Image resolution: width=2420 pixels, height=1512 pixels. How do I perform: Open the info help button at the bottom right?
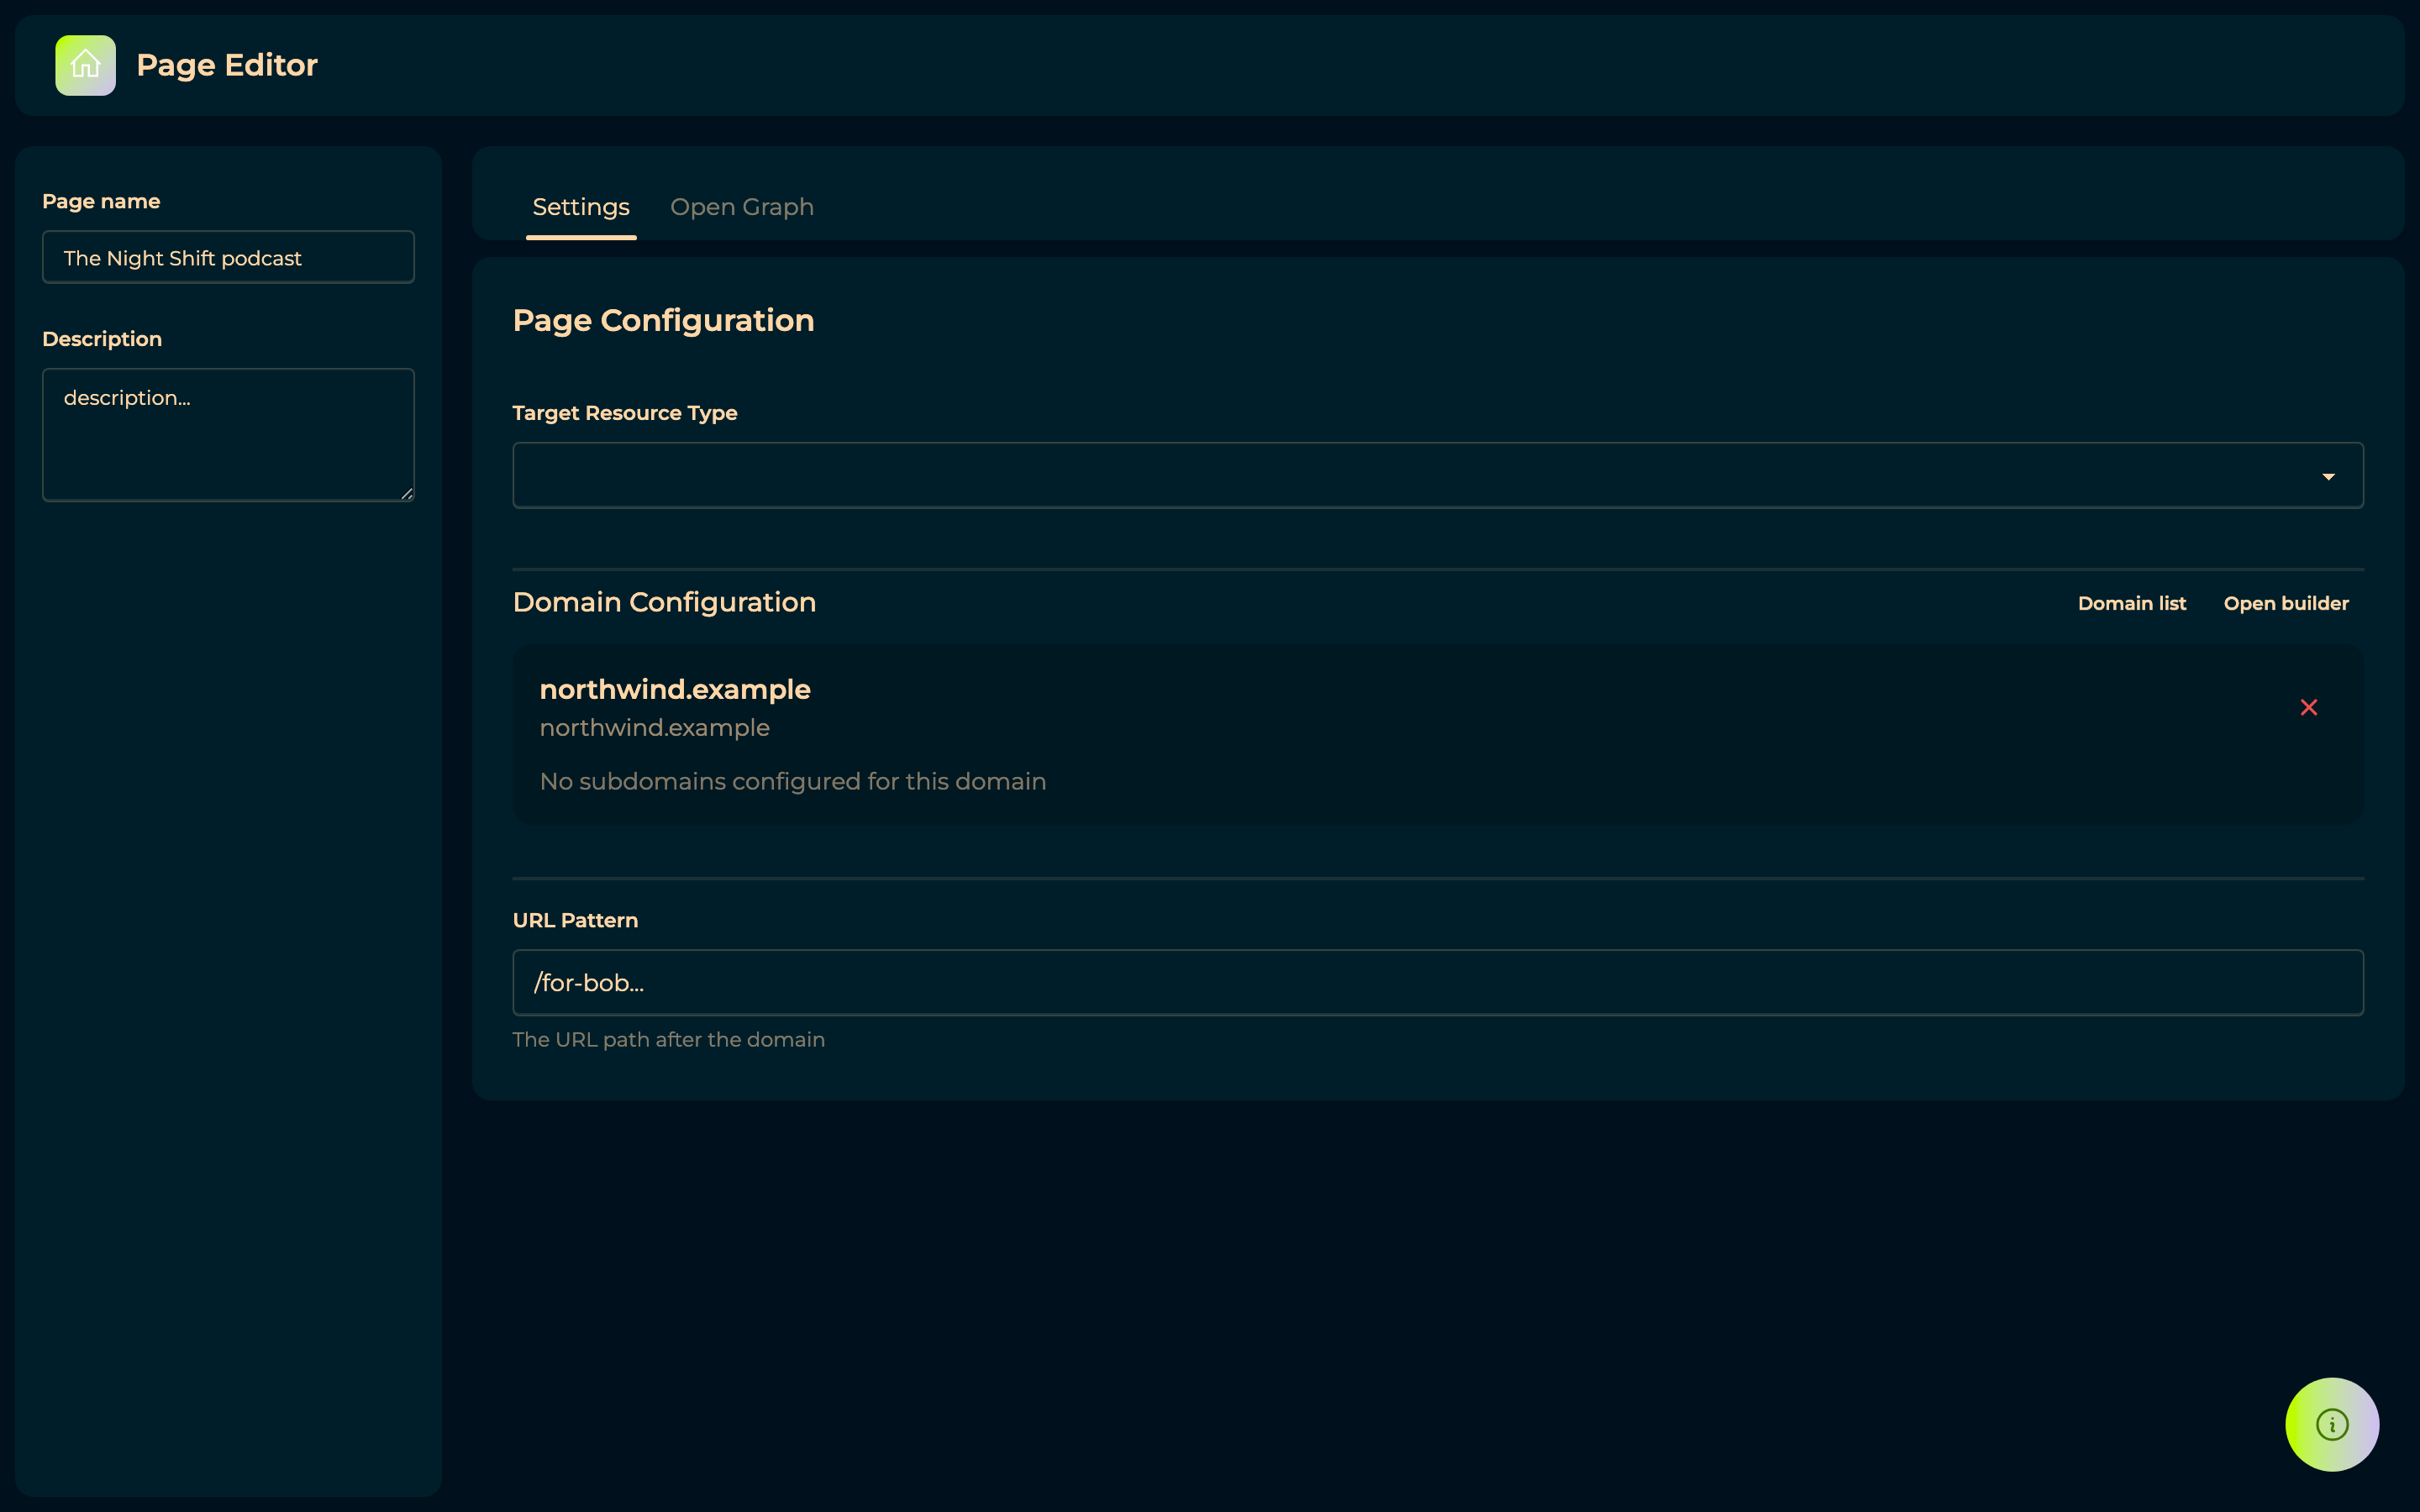2332,1424
